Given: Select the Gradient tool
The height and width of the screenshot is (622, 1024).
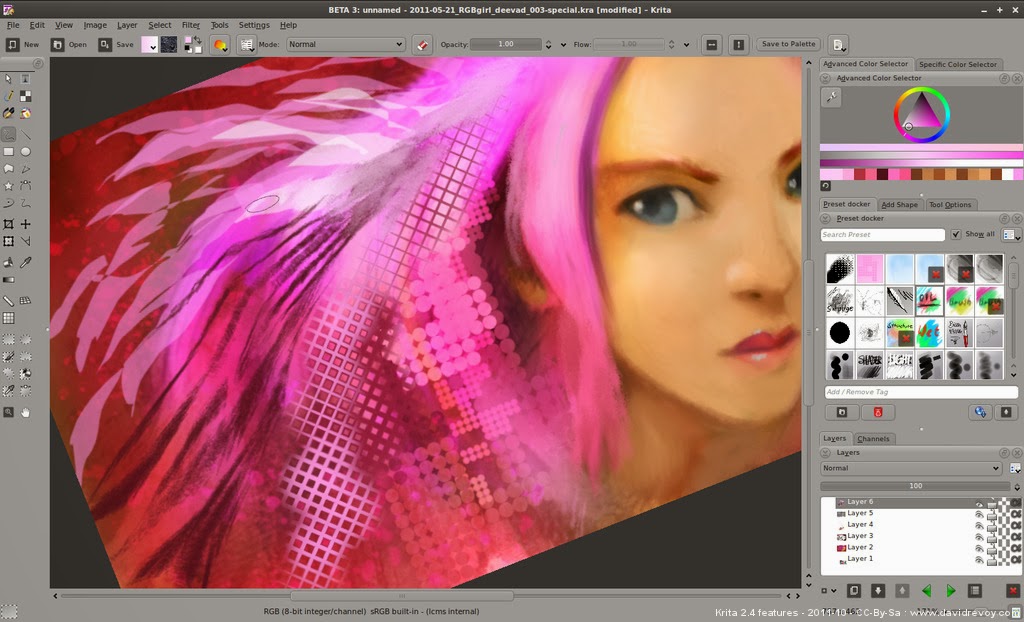Looking at the screenshot, I should pos(9,281).
